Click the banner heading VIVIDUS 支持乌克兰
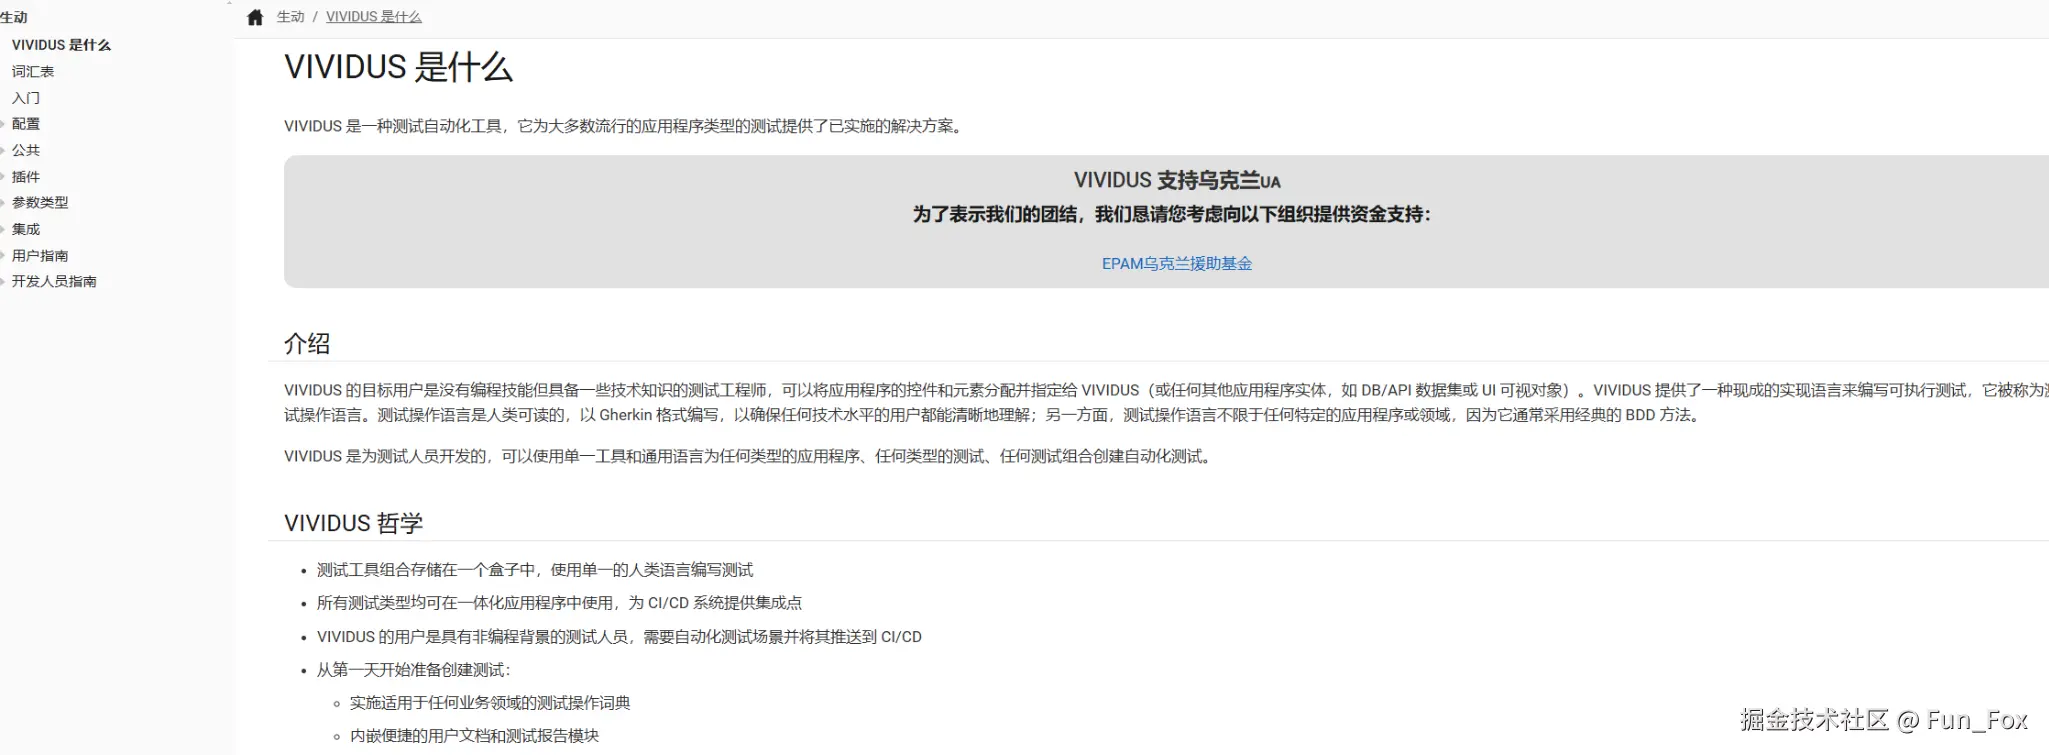The height and width of the screenshot is (755, 2049). (1177, 181)
